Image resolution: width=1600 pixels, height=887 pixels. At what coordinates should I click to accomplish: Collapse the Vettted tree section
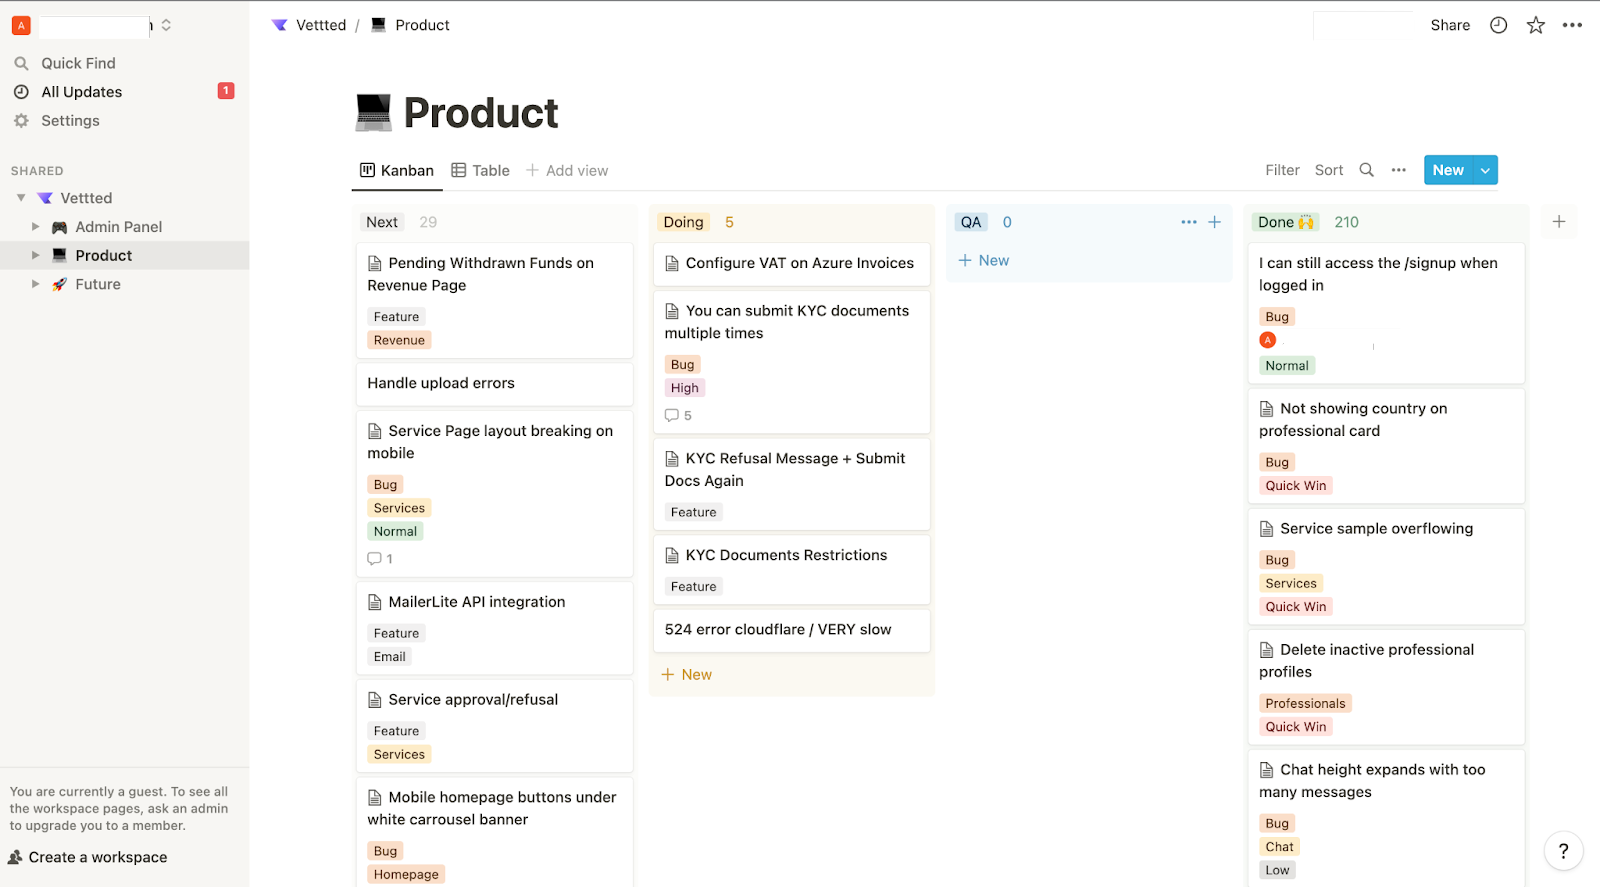[x=21, y=198]
